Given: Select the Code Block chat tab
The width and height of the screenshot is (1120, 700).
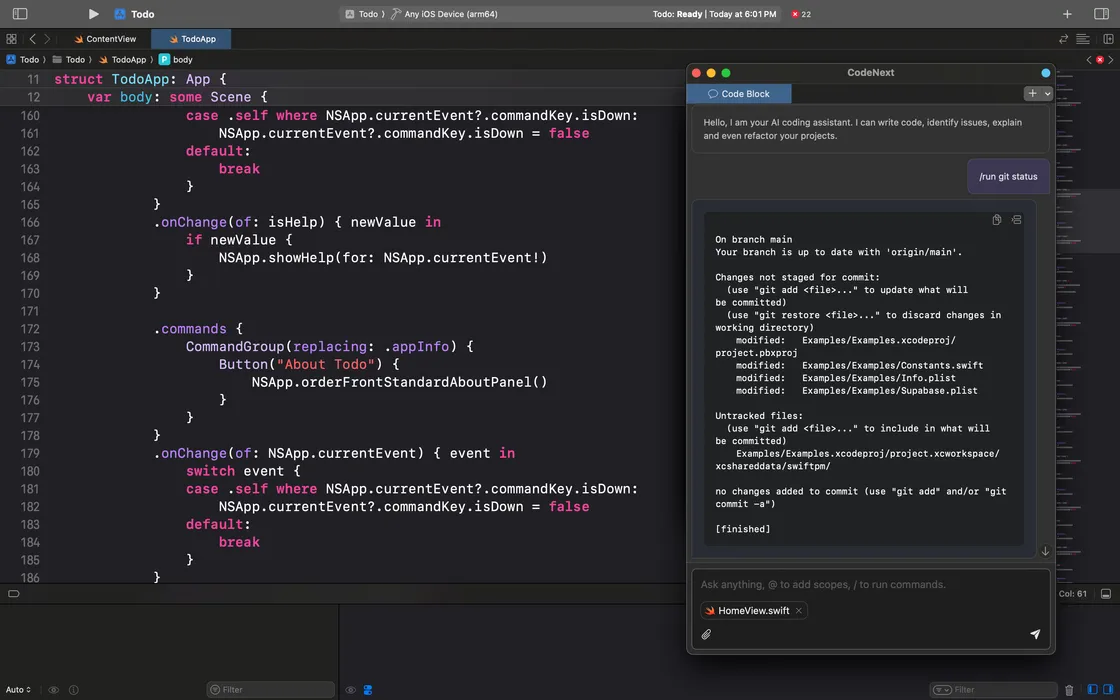Looking at the screenshot, I should tap(739, 94).
